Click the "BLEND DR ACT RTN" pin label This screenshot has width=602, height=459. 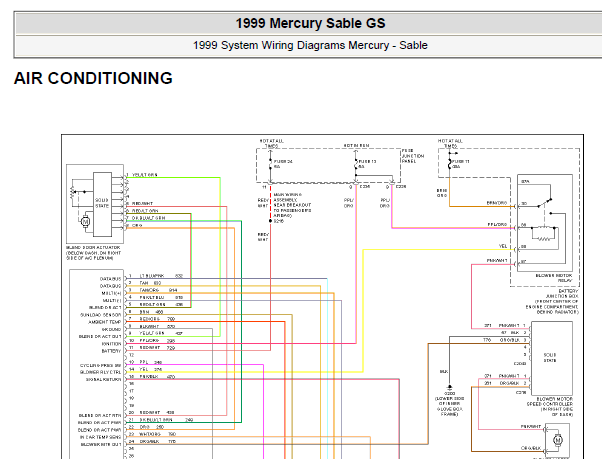click(100, 416)
